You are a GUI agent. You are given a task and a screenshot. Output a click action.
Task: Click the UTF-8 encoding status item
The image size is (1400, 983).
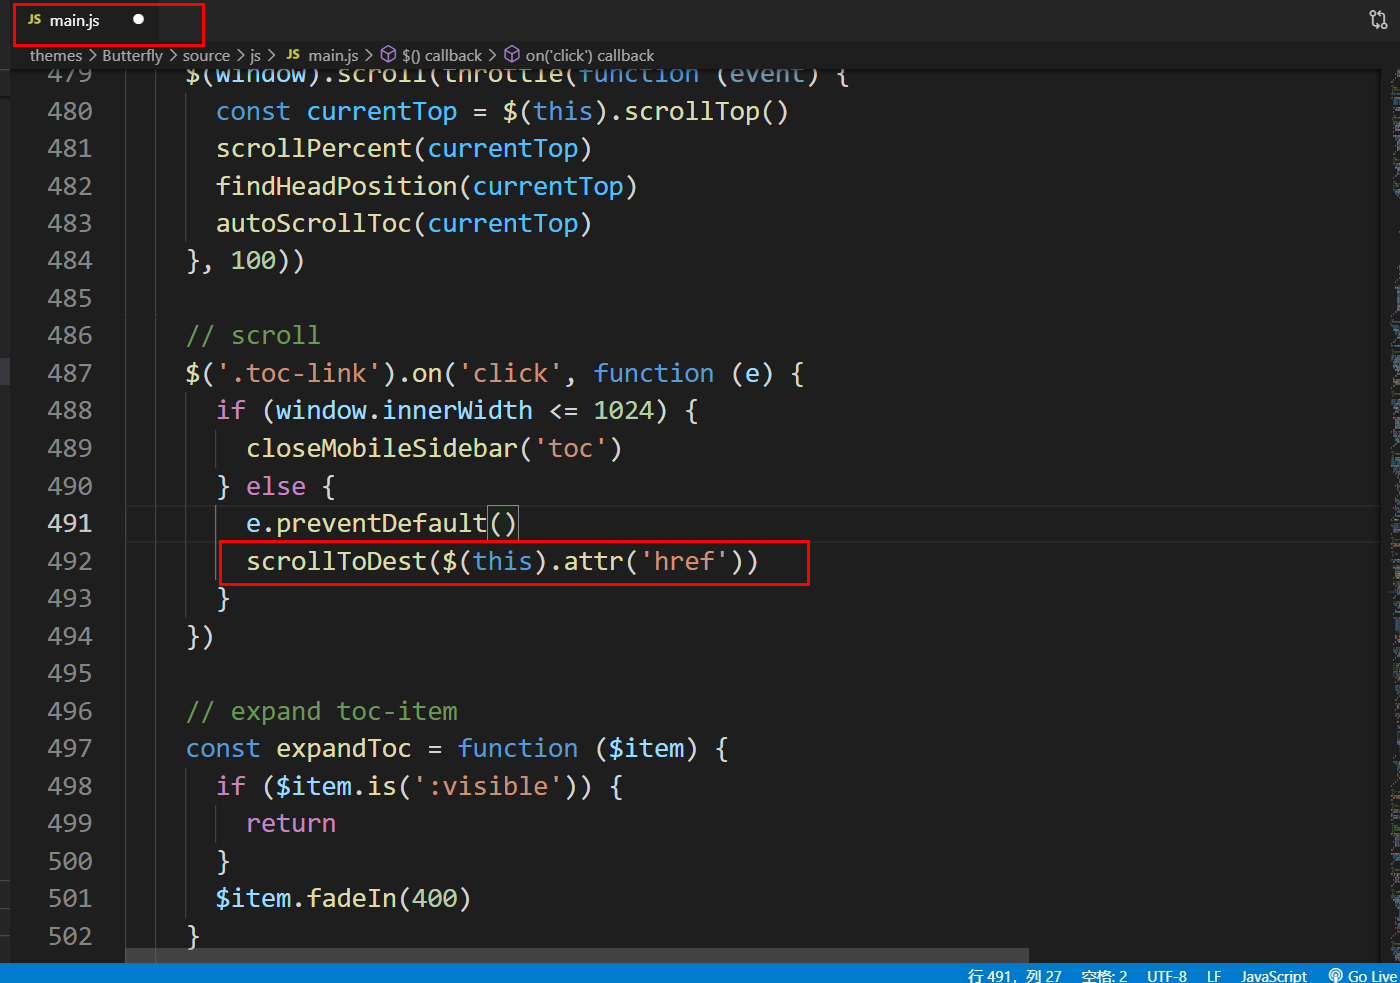click(x=1166, y=976)
